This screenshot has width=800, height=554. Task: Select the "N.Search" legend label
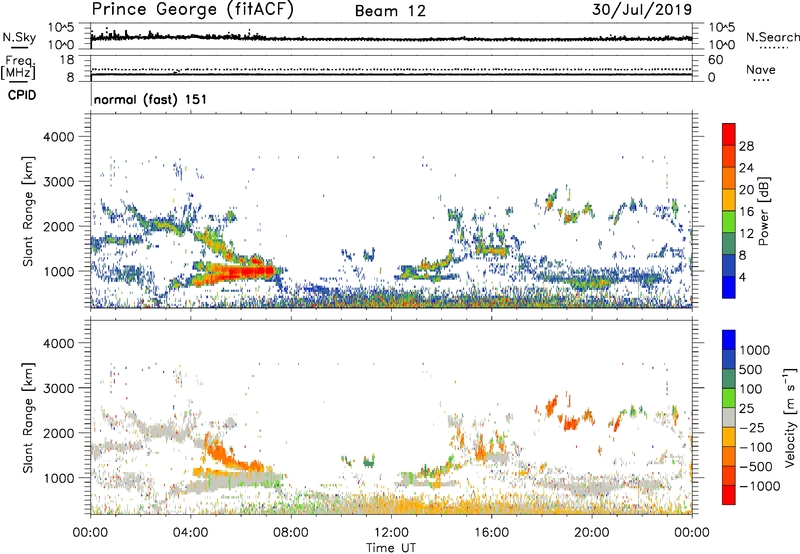pos(772,37)
